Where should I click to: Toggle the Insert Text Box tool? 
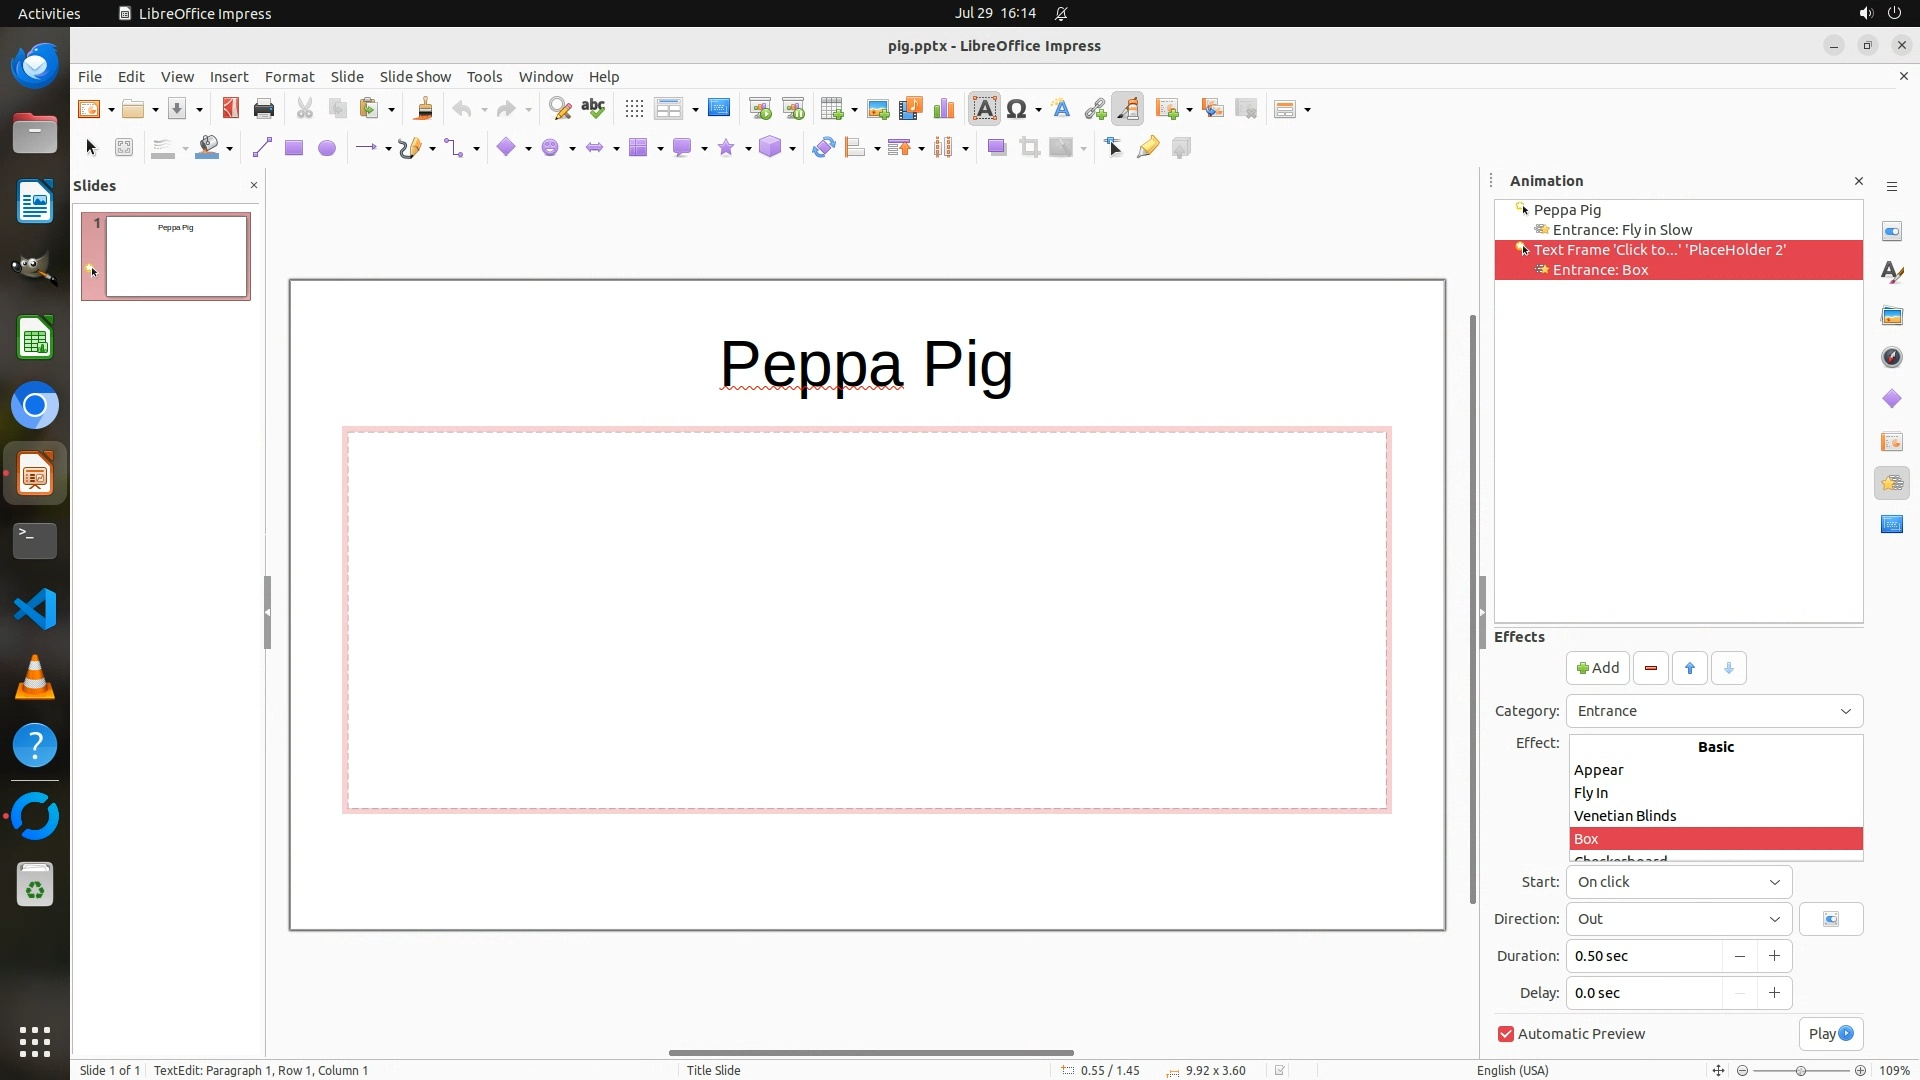984,109
